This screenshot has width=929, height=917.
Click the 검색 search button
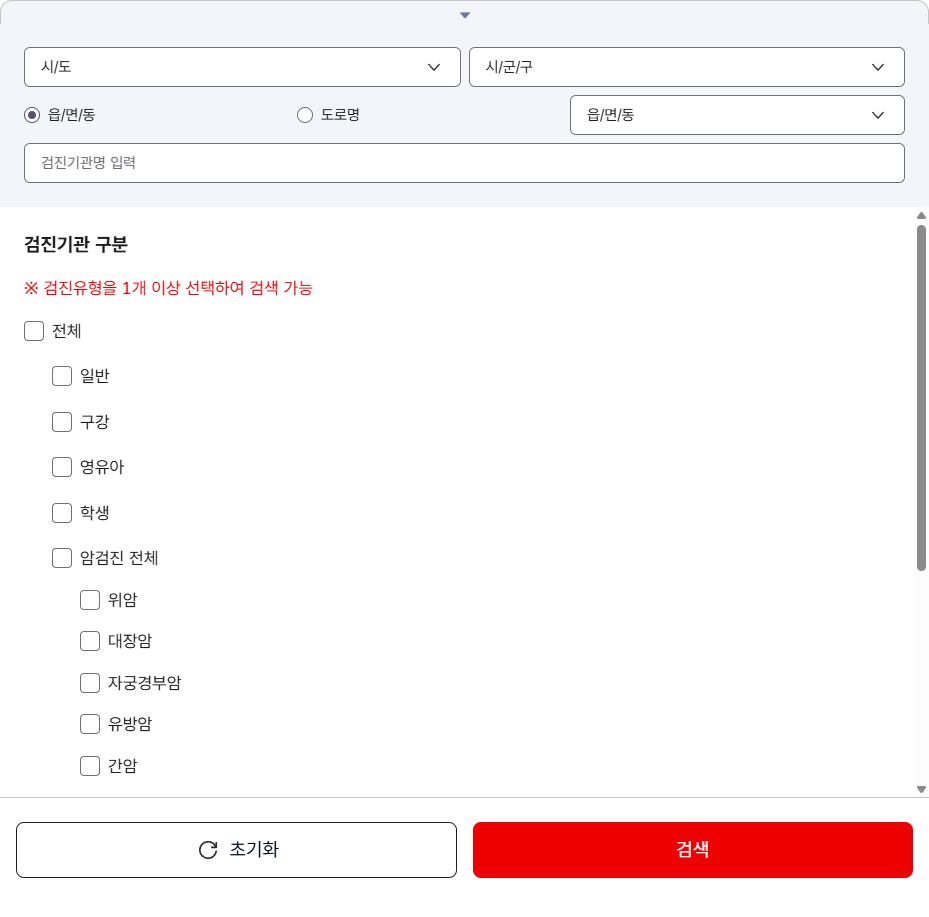pos(693,849)
